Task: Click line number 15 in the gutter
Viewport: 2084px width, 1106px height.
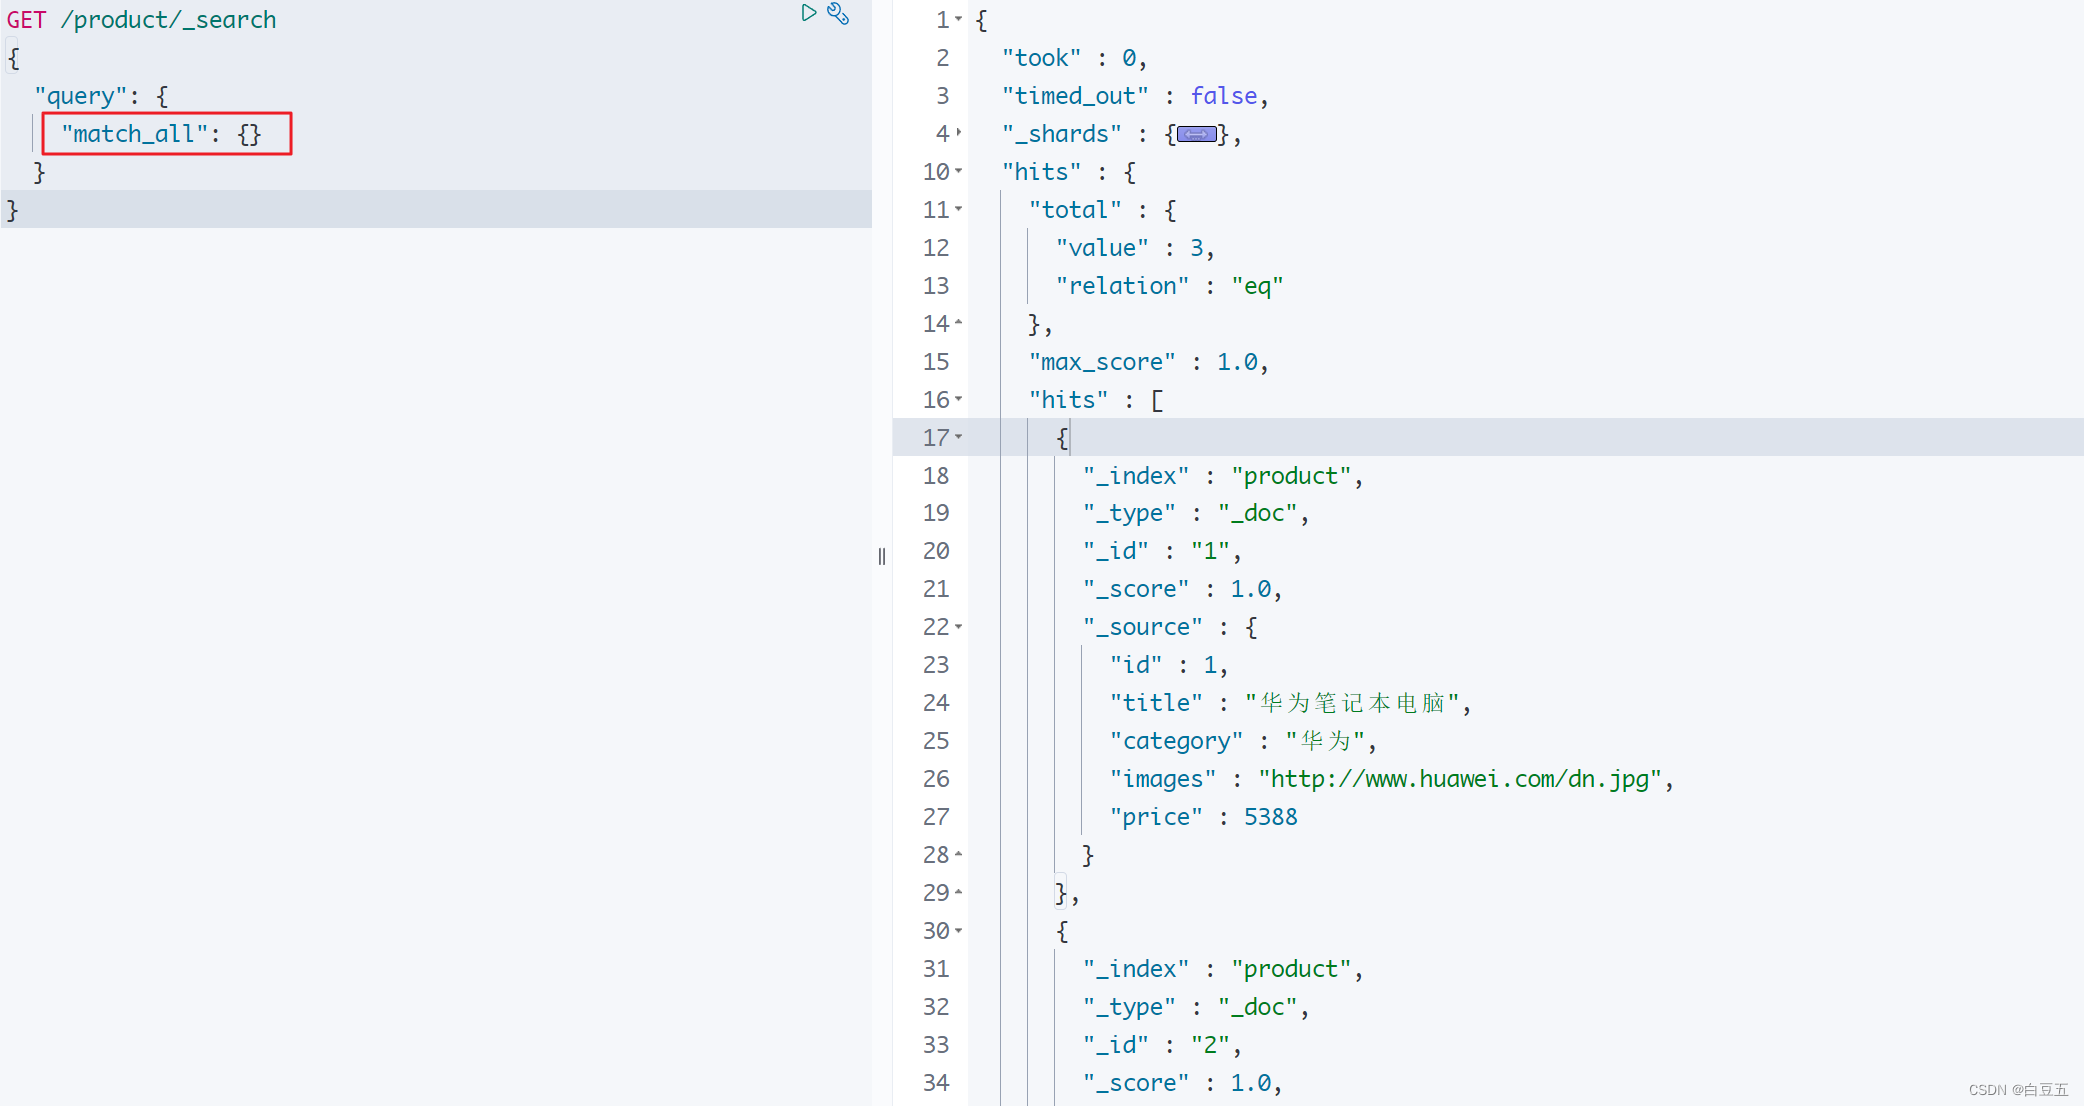Action: 936,362
